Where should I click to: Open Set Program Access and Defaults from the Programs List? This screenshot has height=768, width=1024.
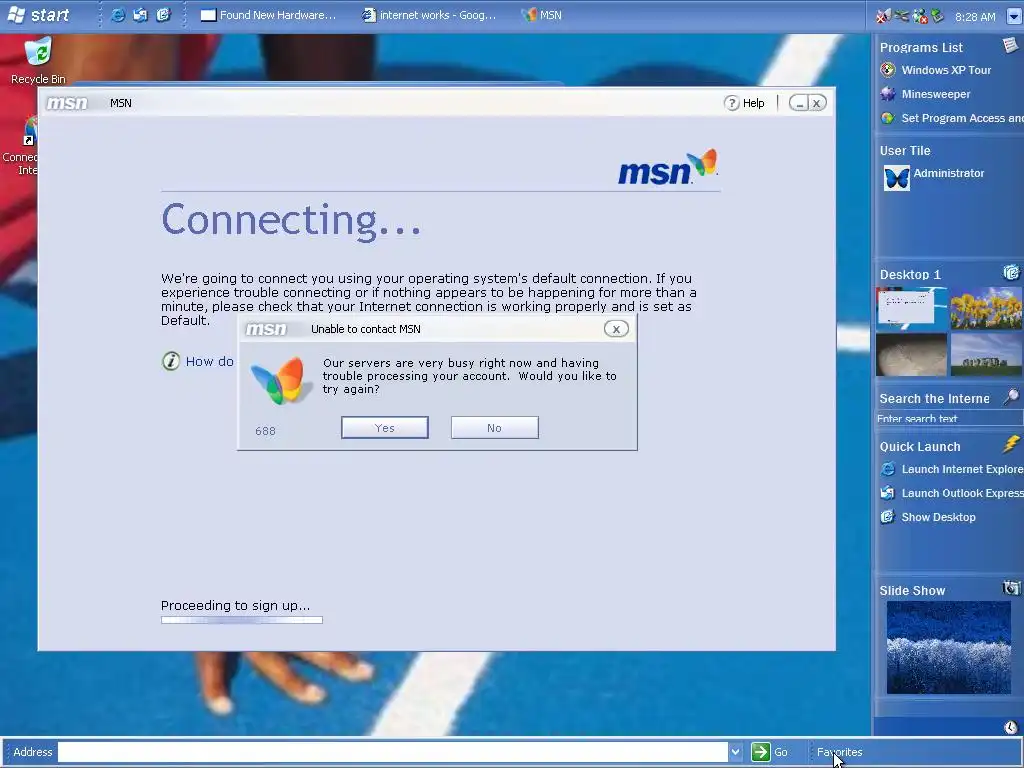coord(962,118)
